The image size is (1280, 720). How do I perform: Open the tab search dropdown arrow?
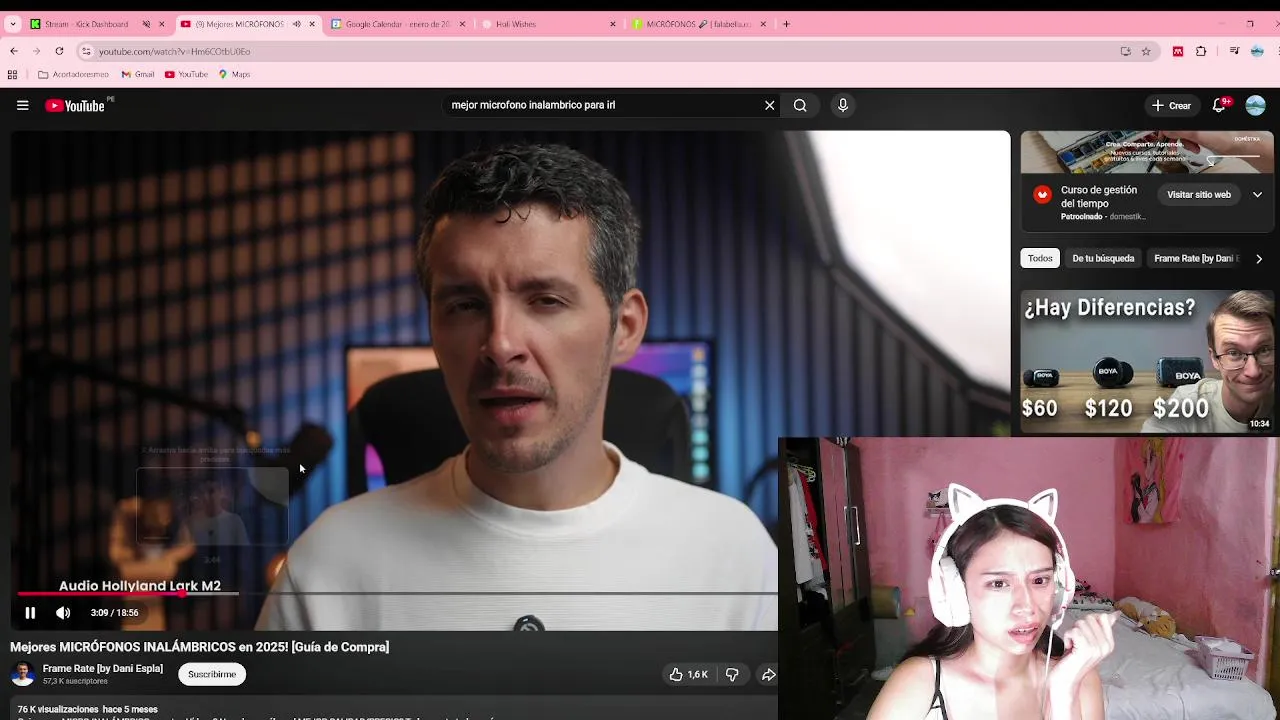[13, 24]
